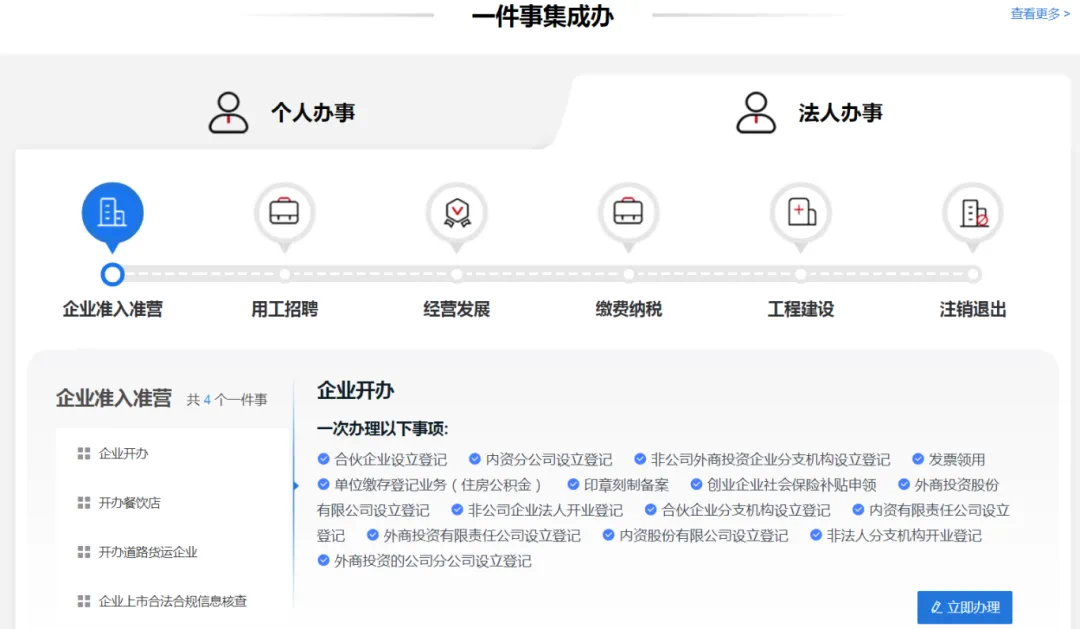Click the 企业准入准营 building icon

point(112,212)
